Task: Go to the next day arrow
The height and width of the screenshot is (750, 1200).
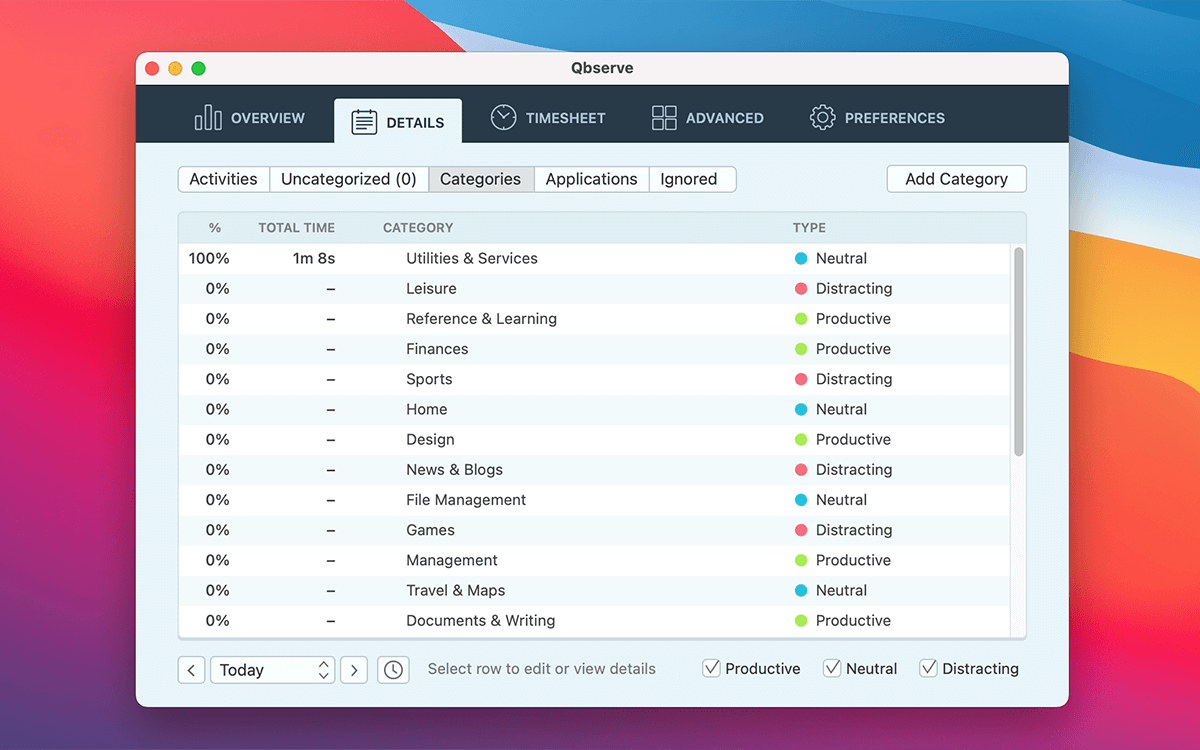Action: coord(354,670)
